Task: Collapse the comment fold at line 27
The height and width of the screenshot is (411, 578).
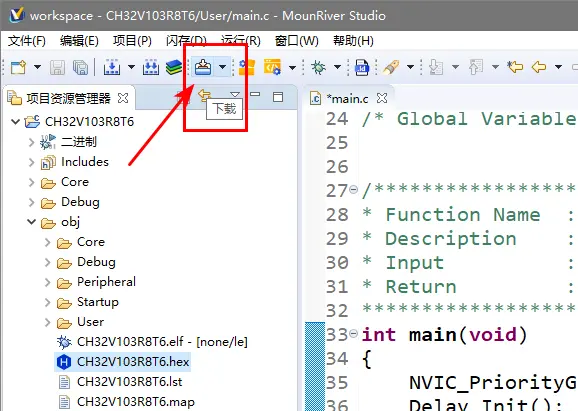Action: (353, 190)
